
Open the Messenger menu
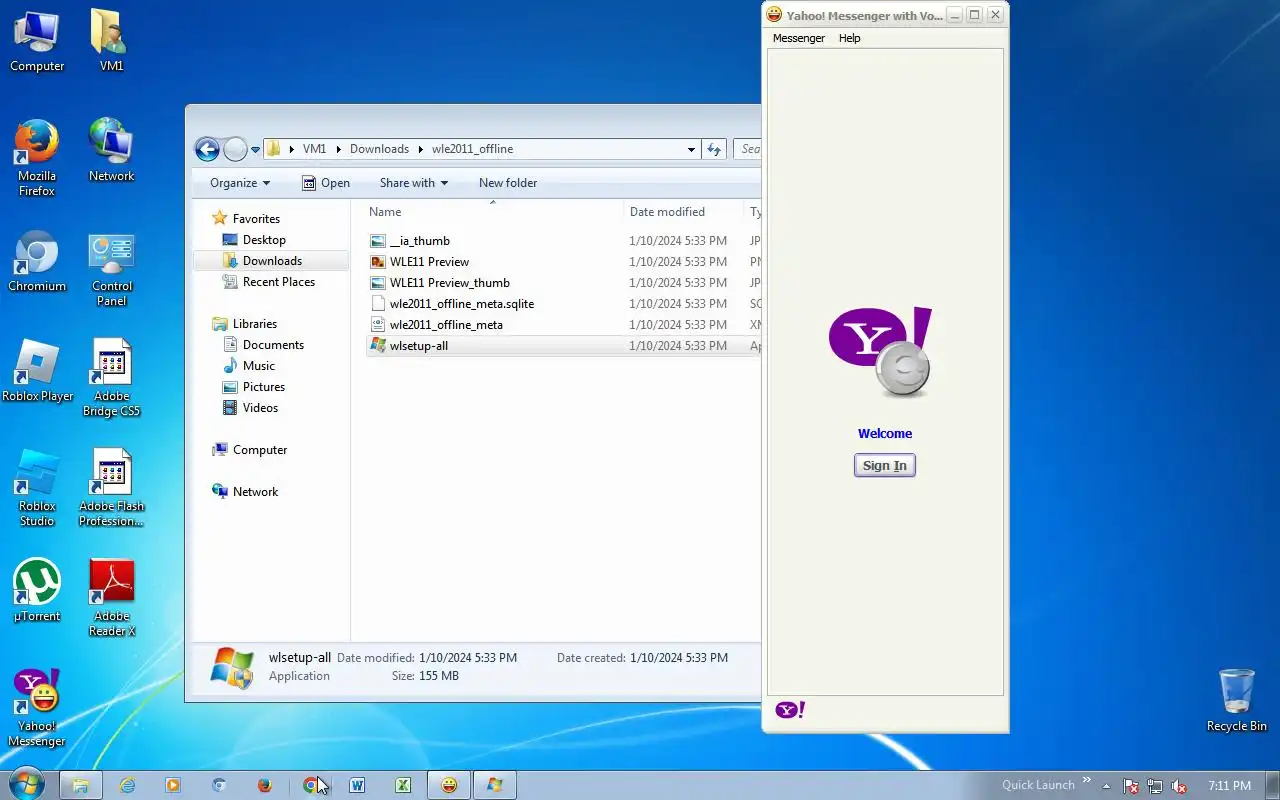click(x=799, y=38)
